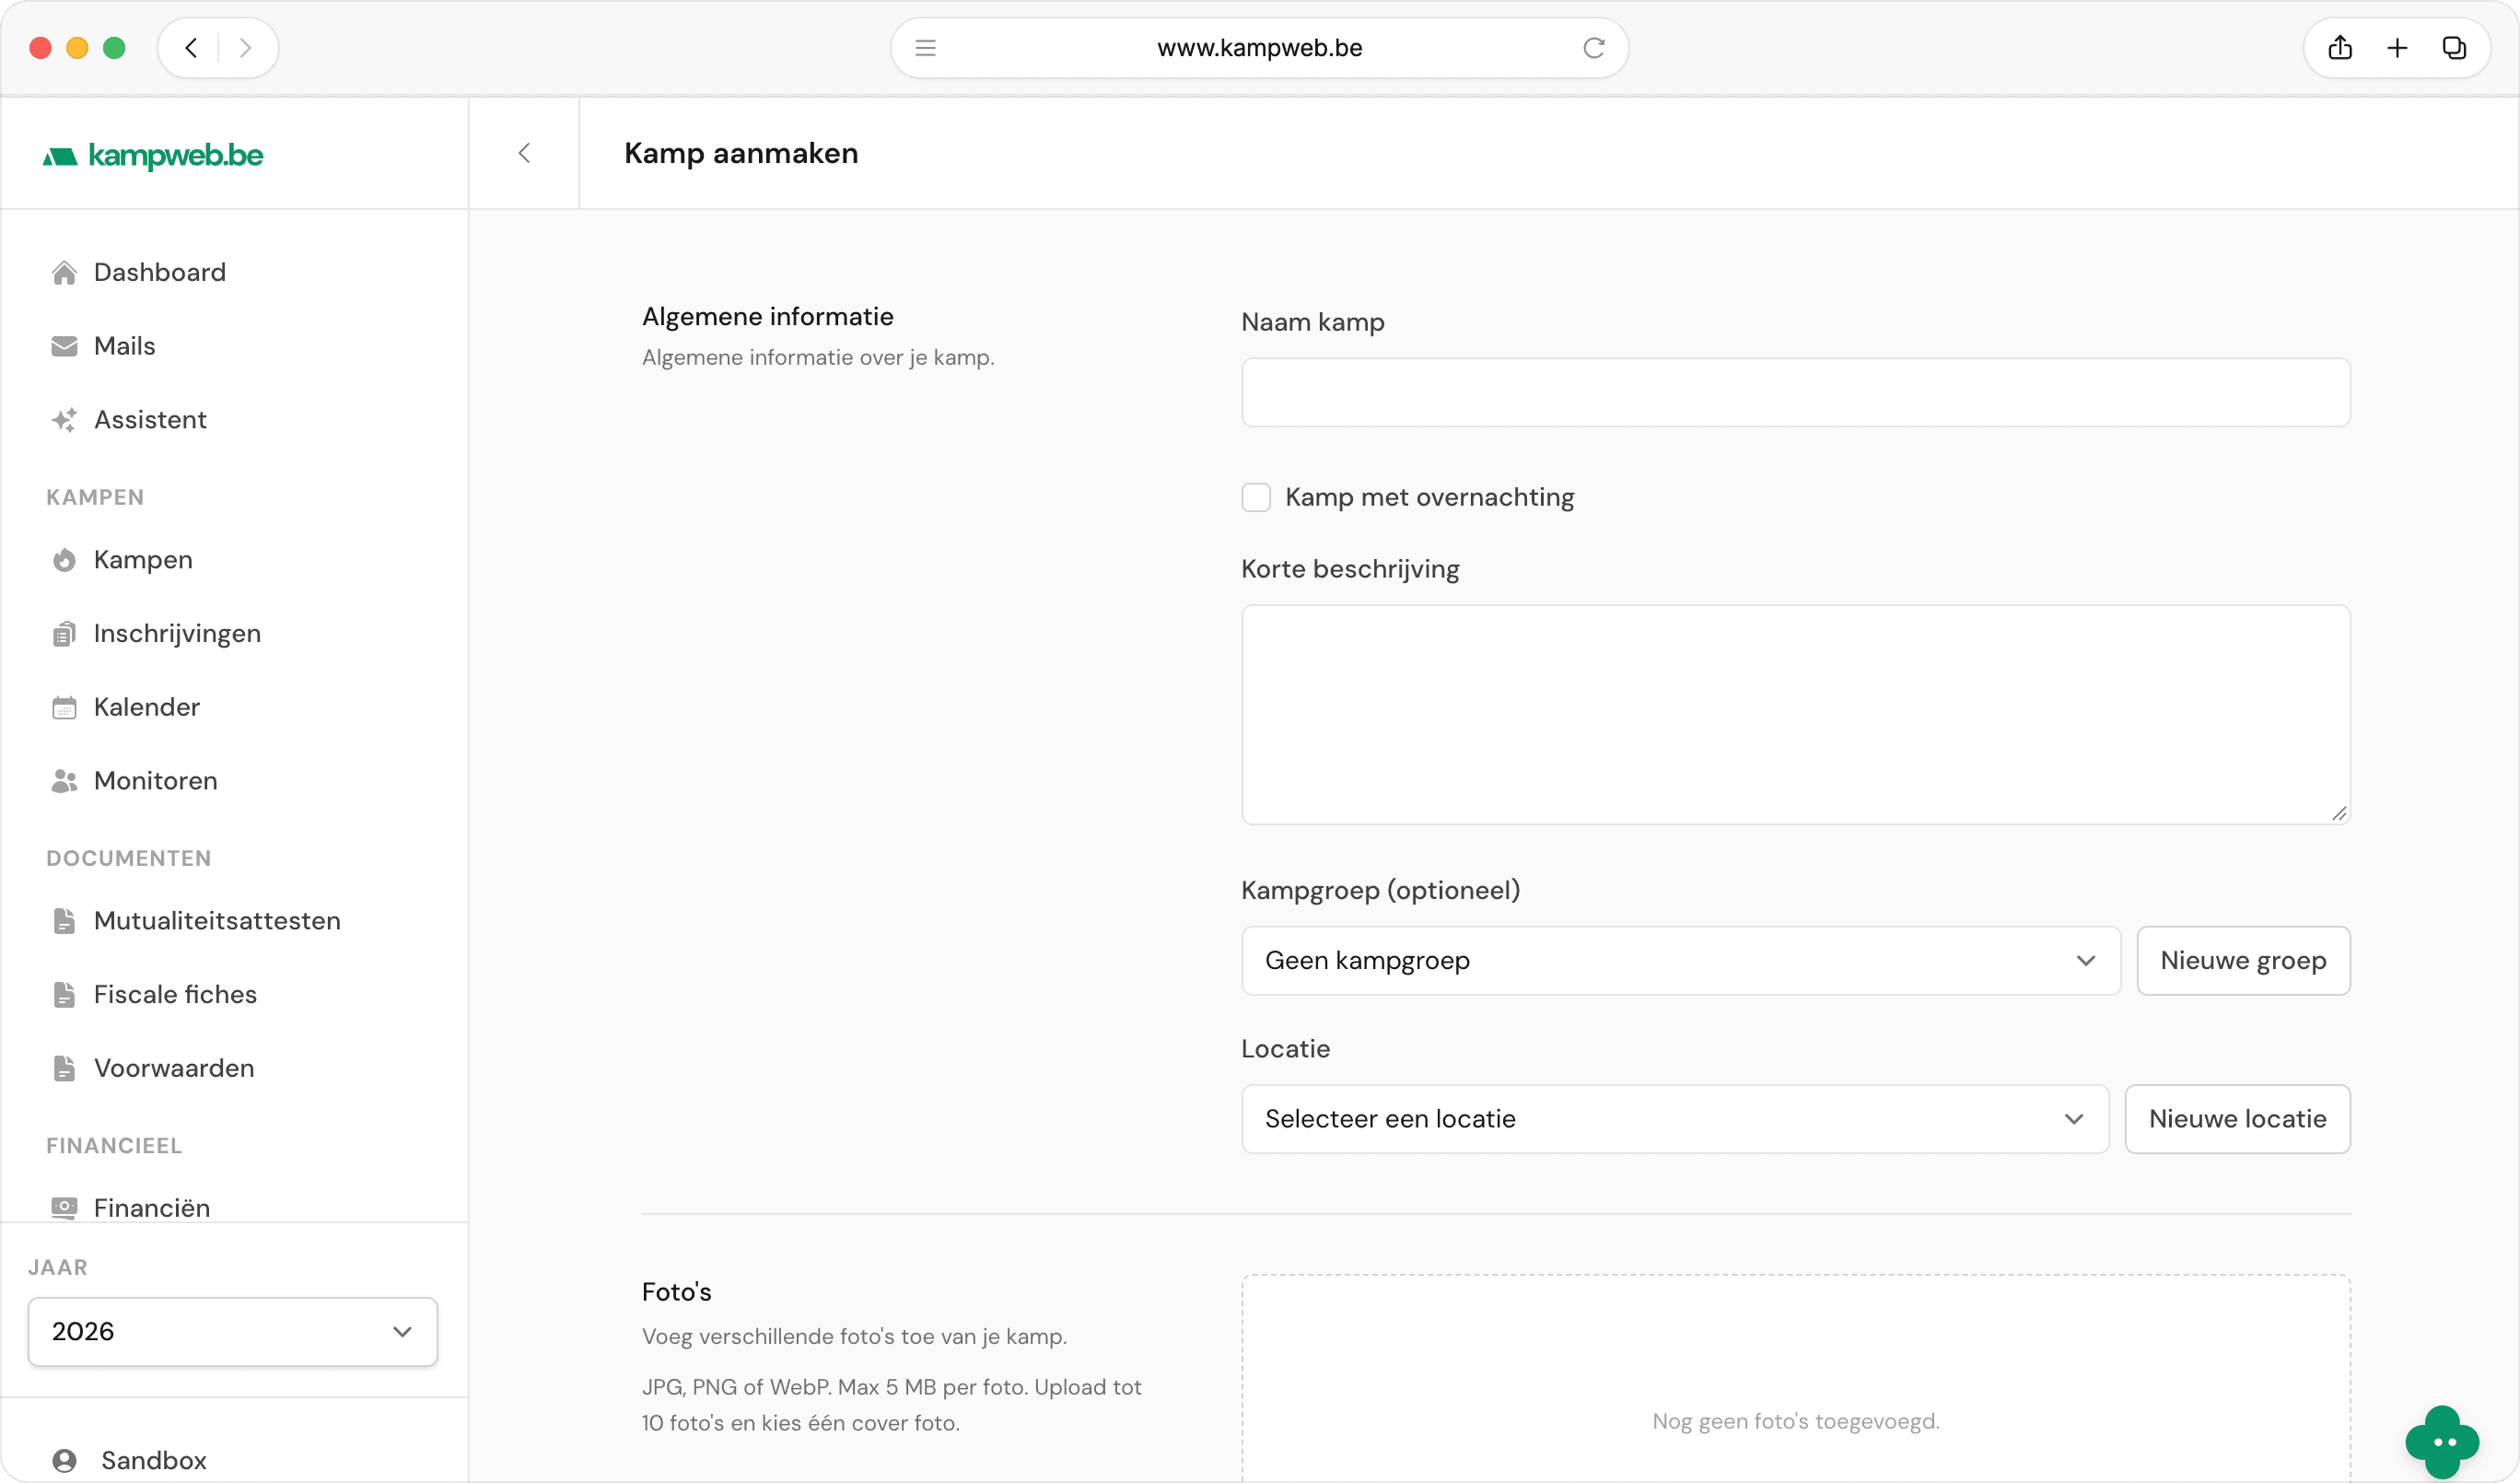Screen dimensions: 2520x1483
Task: Click the Nieuwe locatie button
Action: pos(2237,1119)
